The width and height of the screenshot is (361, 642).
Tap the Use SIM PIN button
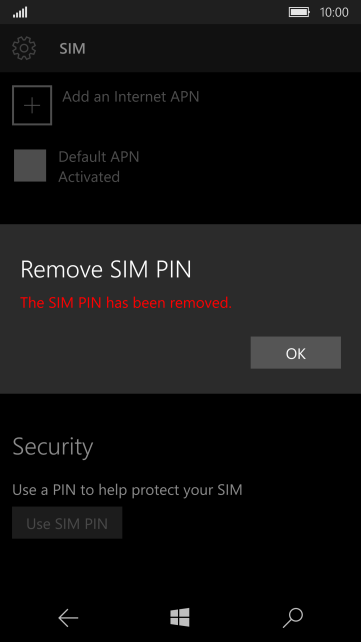(67, 523)
